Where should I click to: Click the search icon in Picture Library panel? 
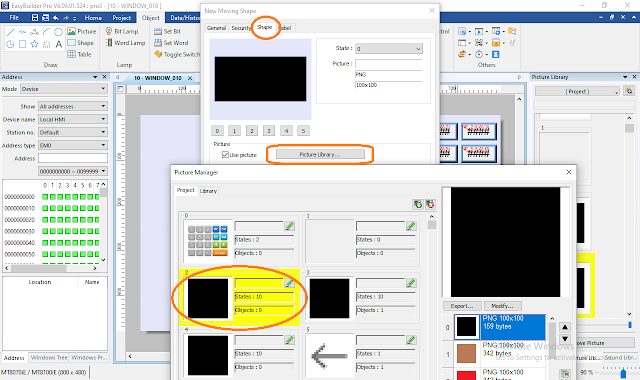coord(629,91)
